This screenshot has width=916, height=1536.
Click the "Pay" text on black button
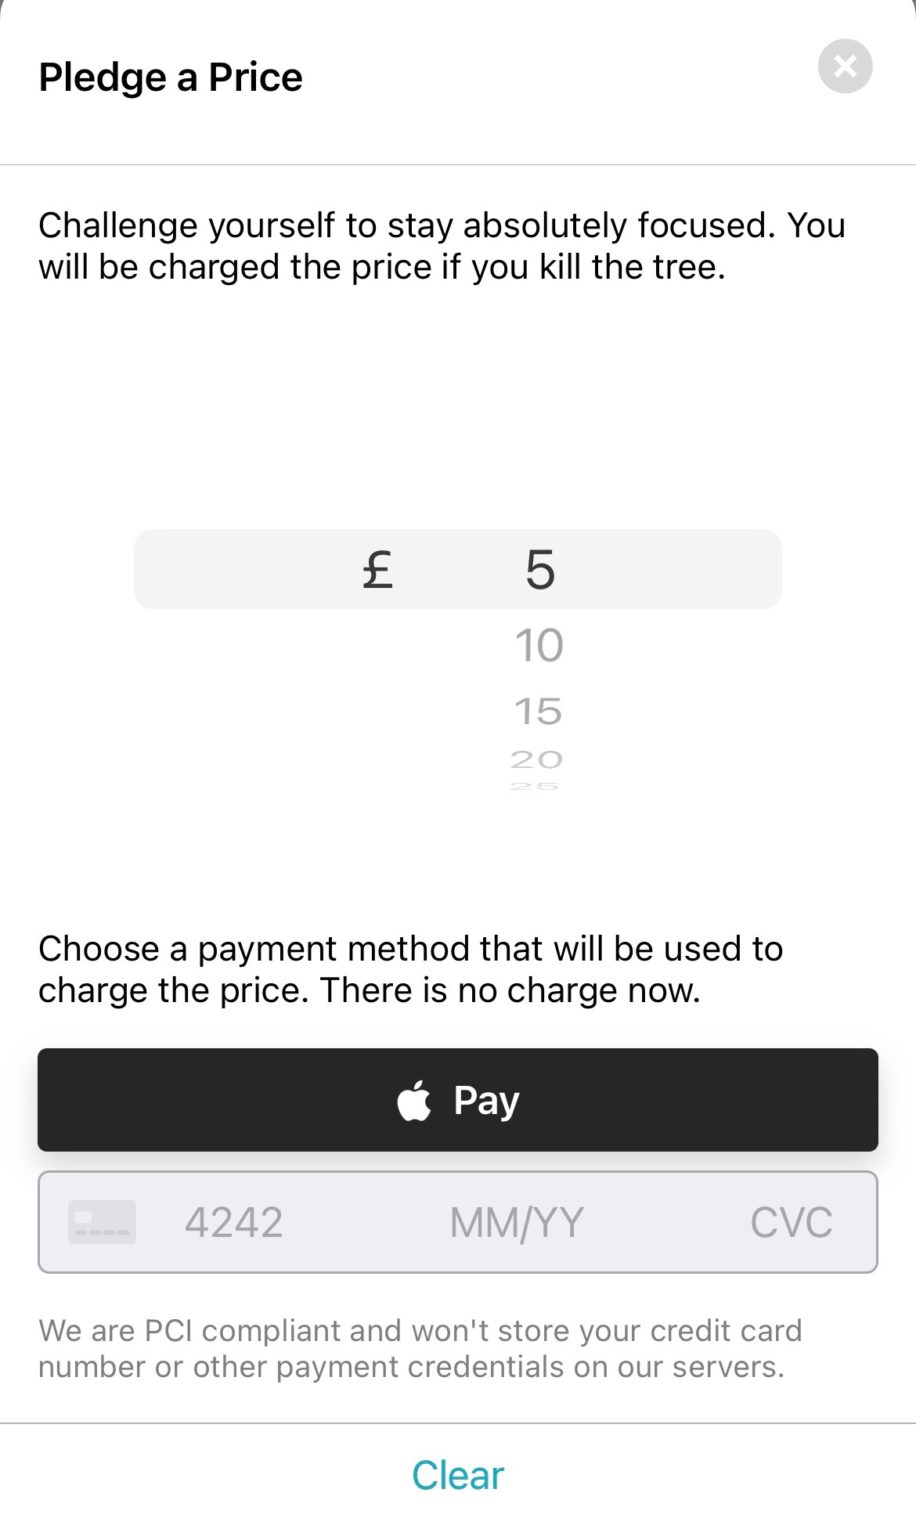486,1100
